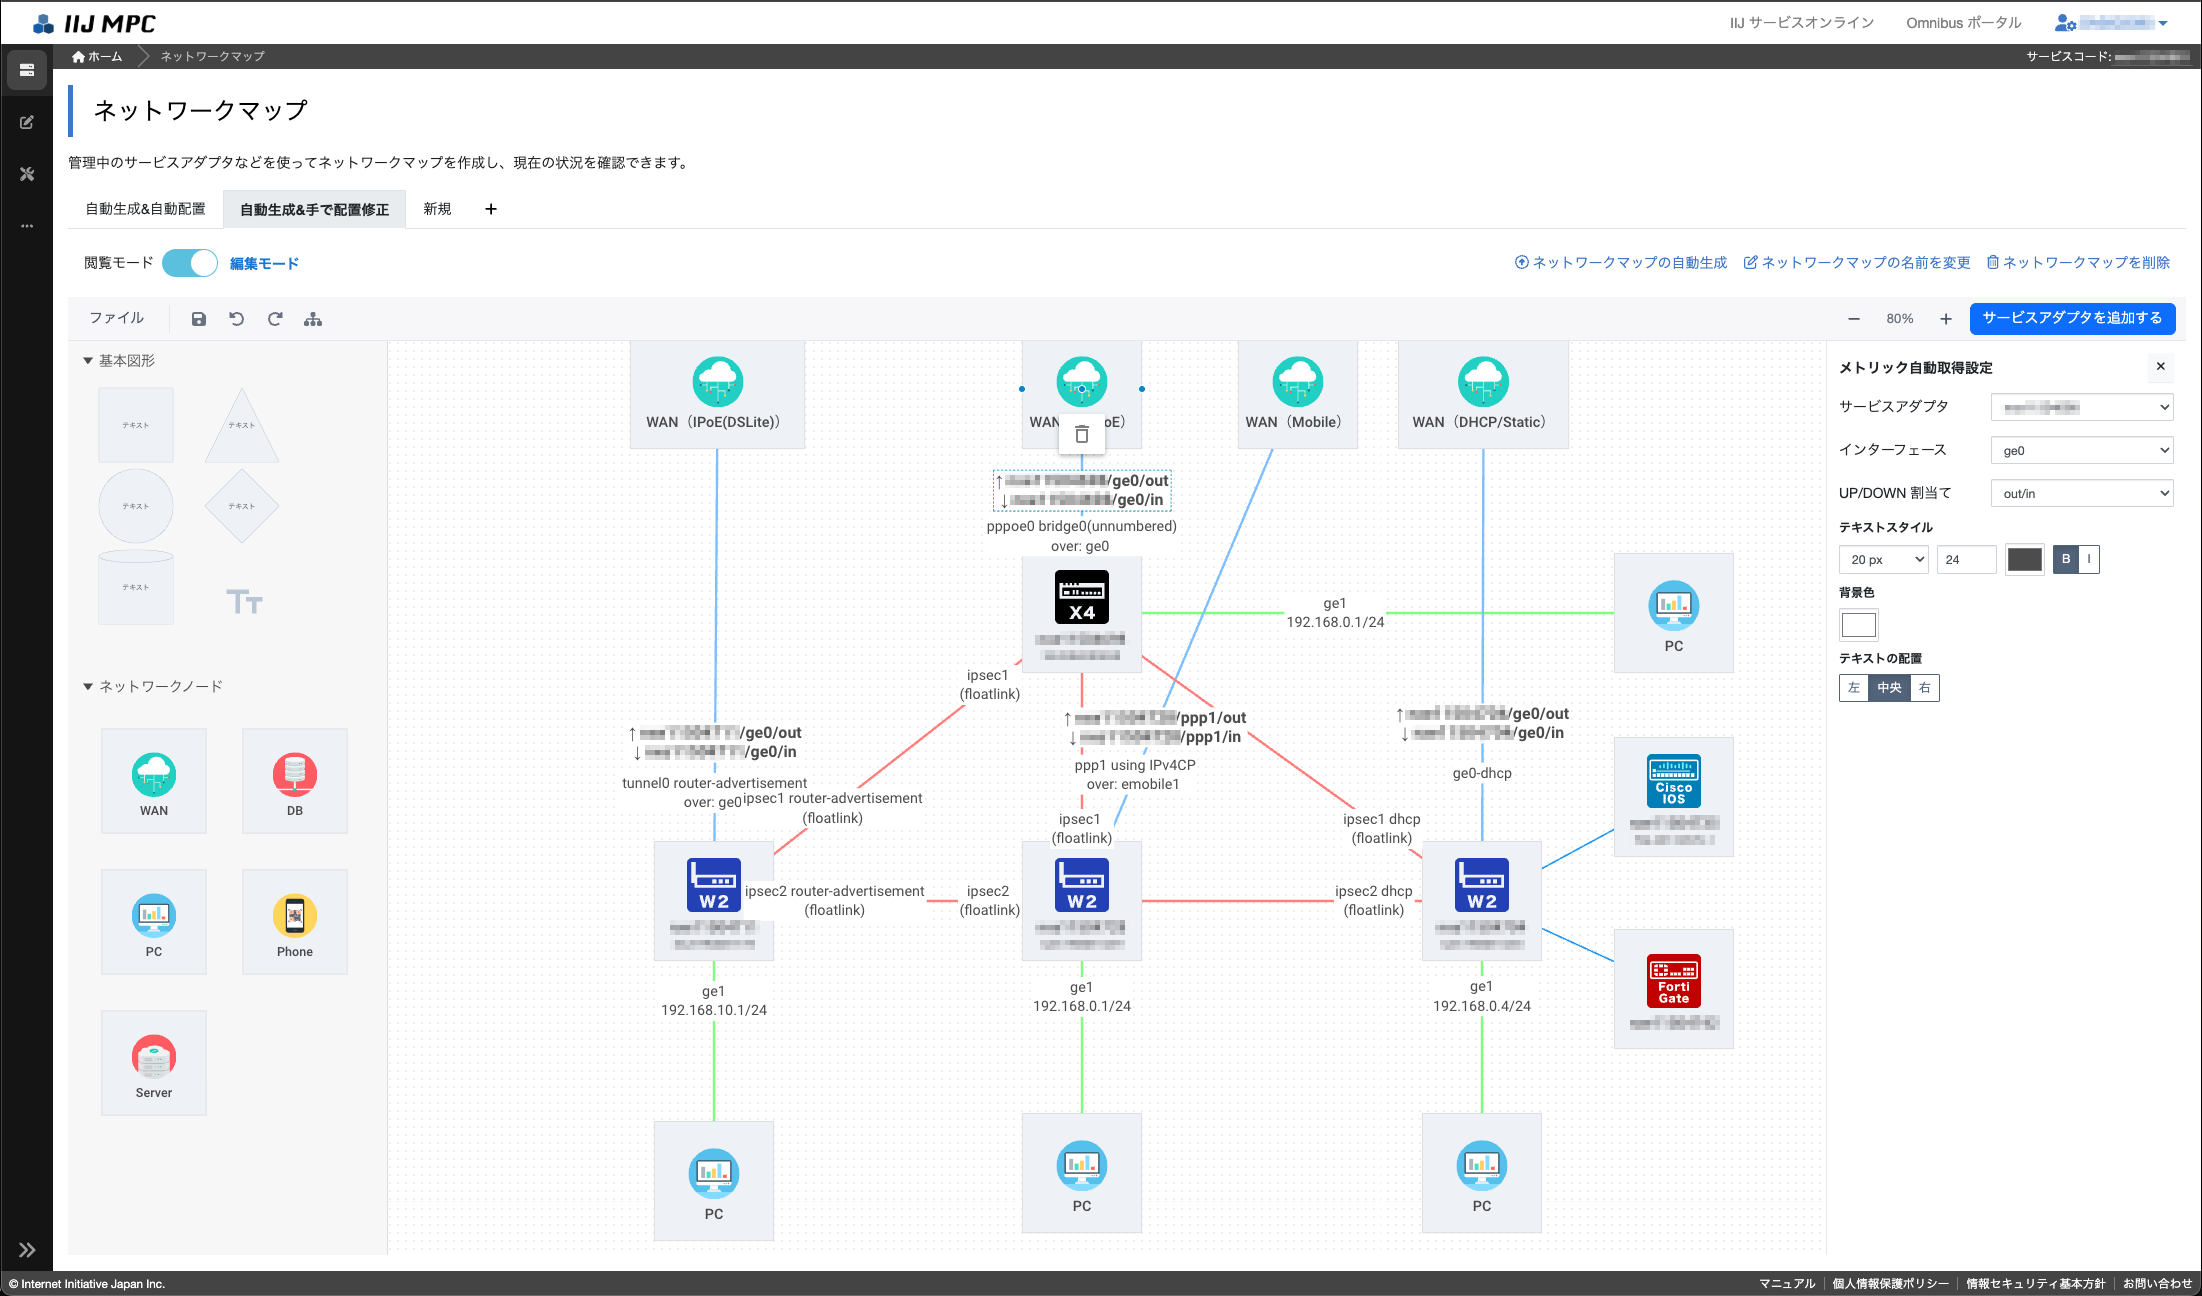Select the Server node in palette
2202x1296 pixels.
[154, 1063]
